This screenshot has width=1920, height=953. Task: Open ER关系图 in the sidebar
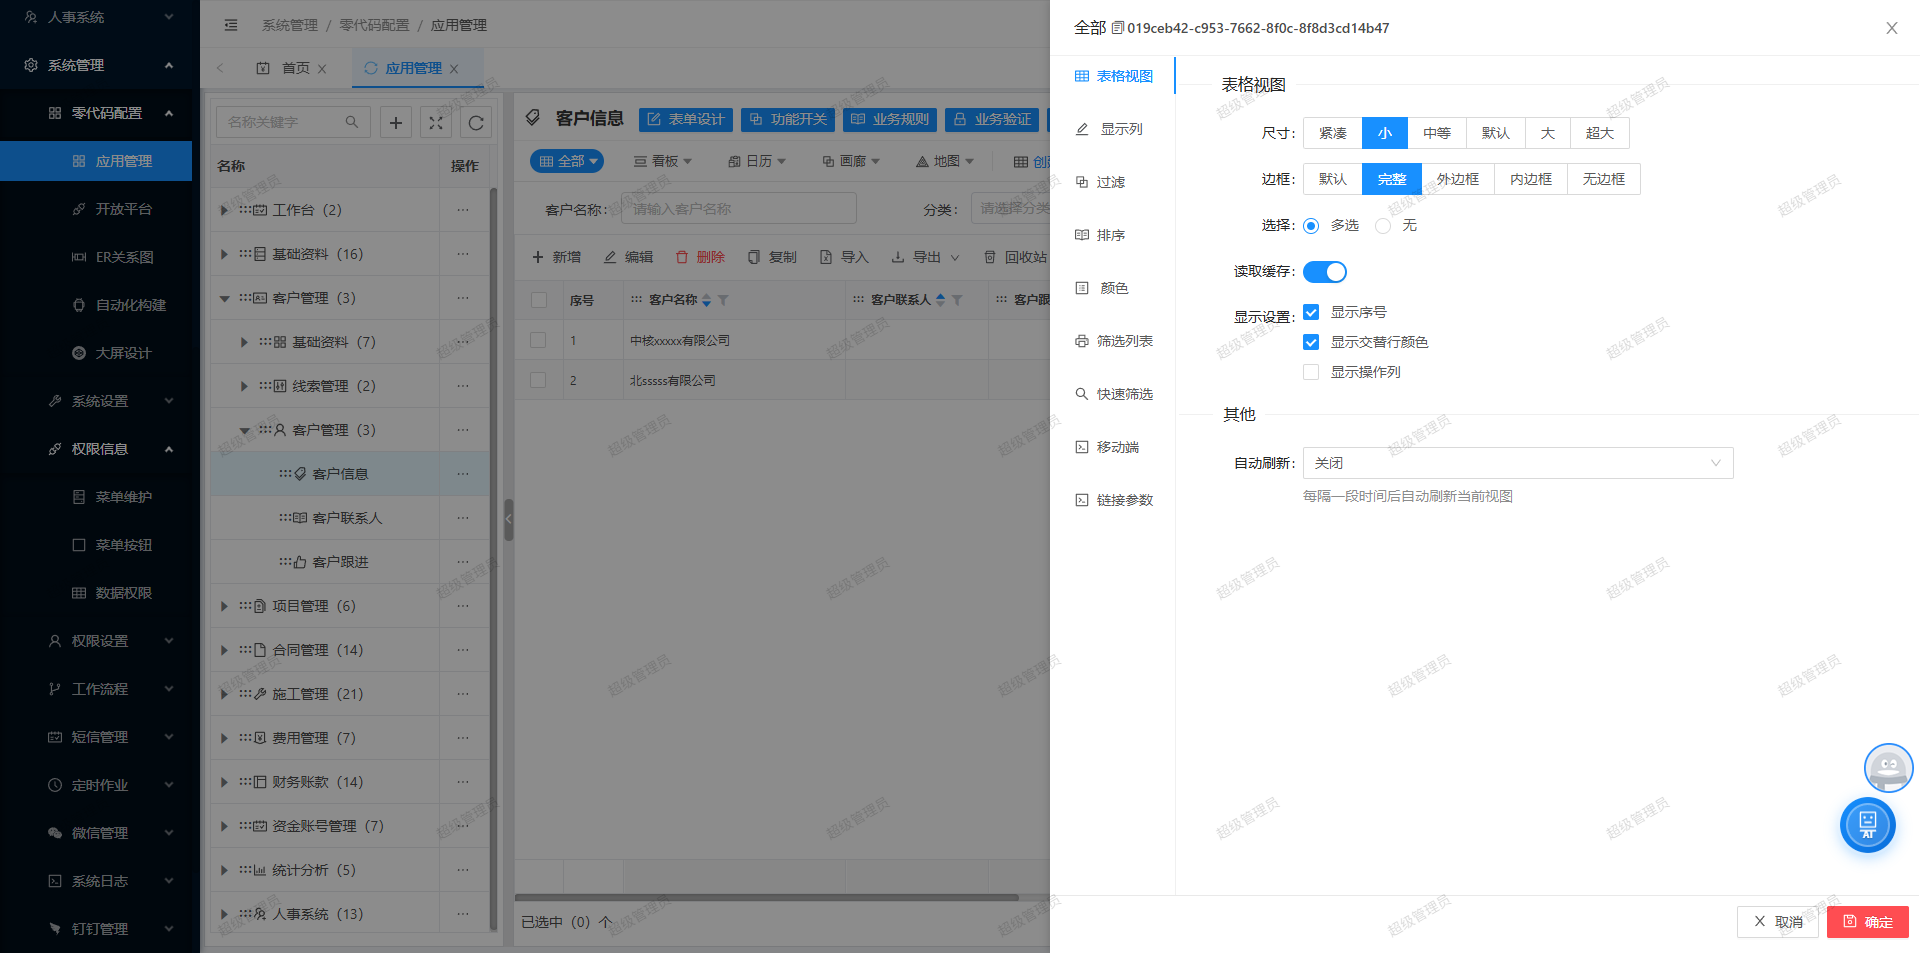[x=96, y=257]
